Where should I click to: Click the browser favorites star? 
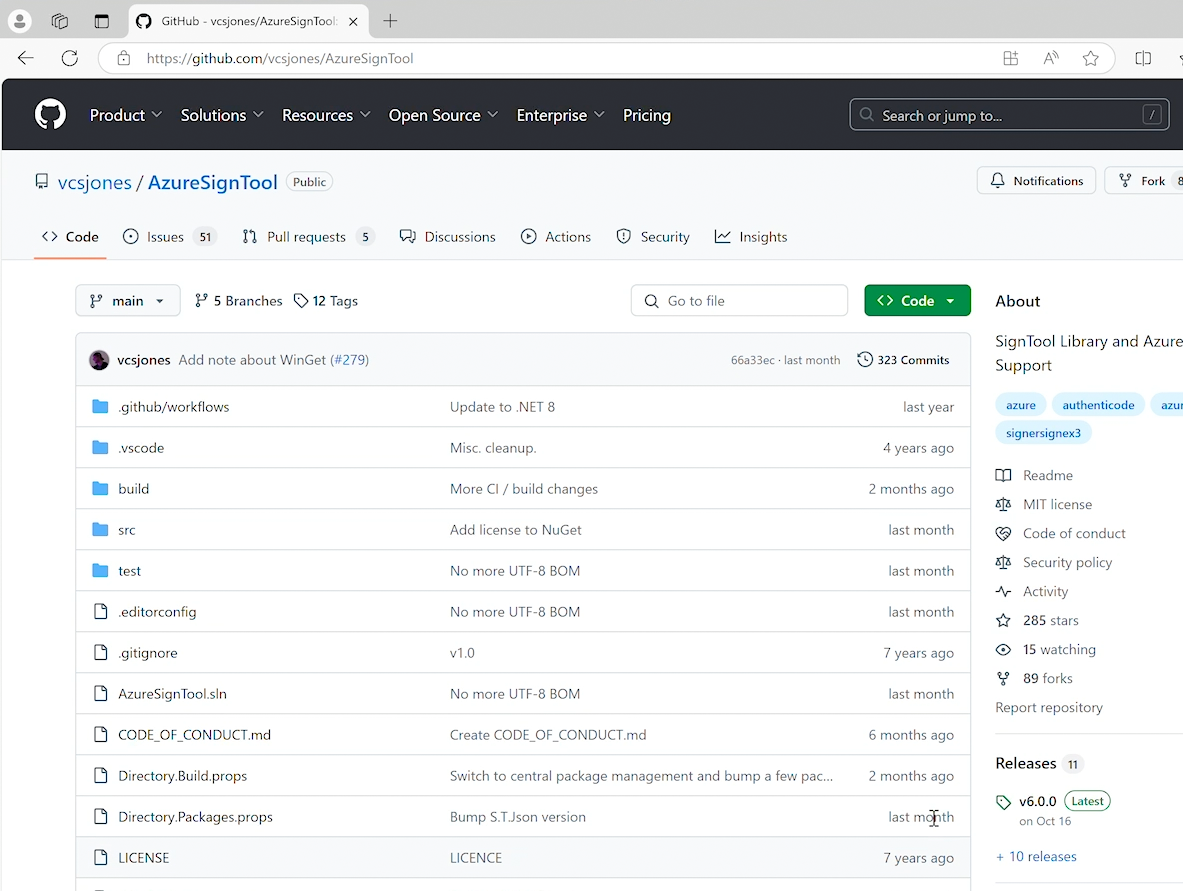click(x=1091, y=58)
